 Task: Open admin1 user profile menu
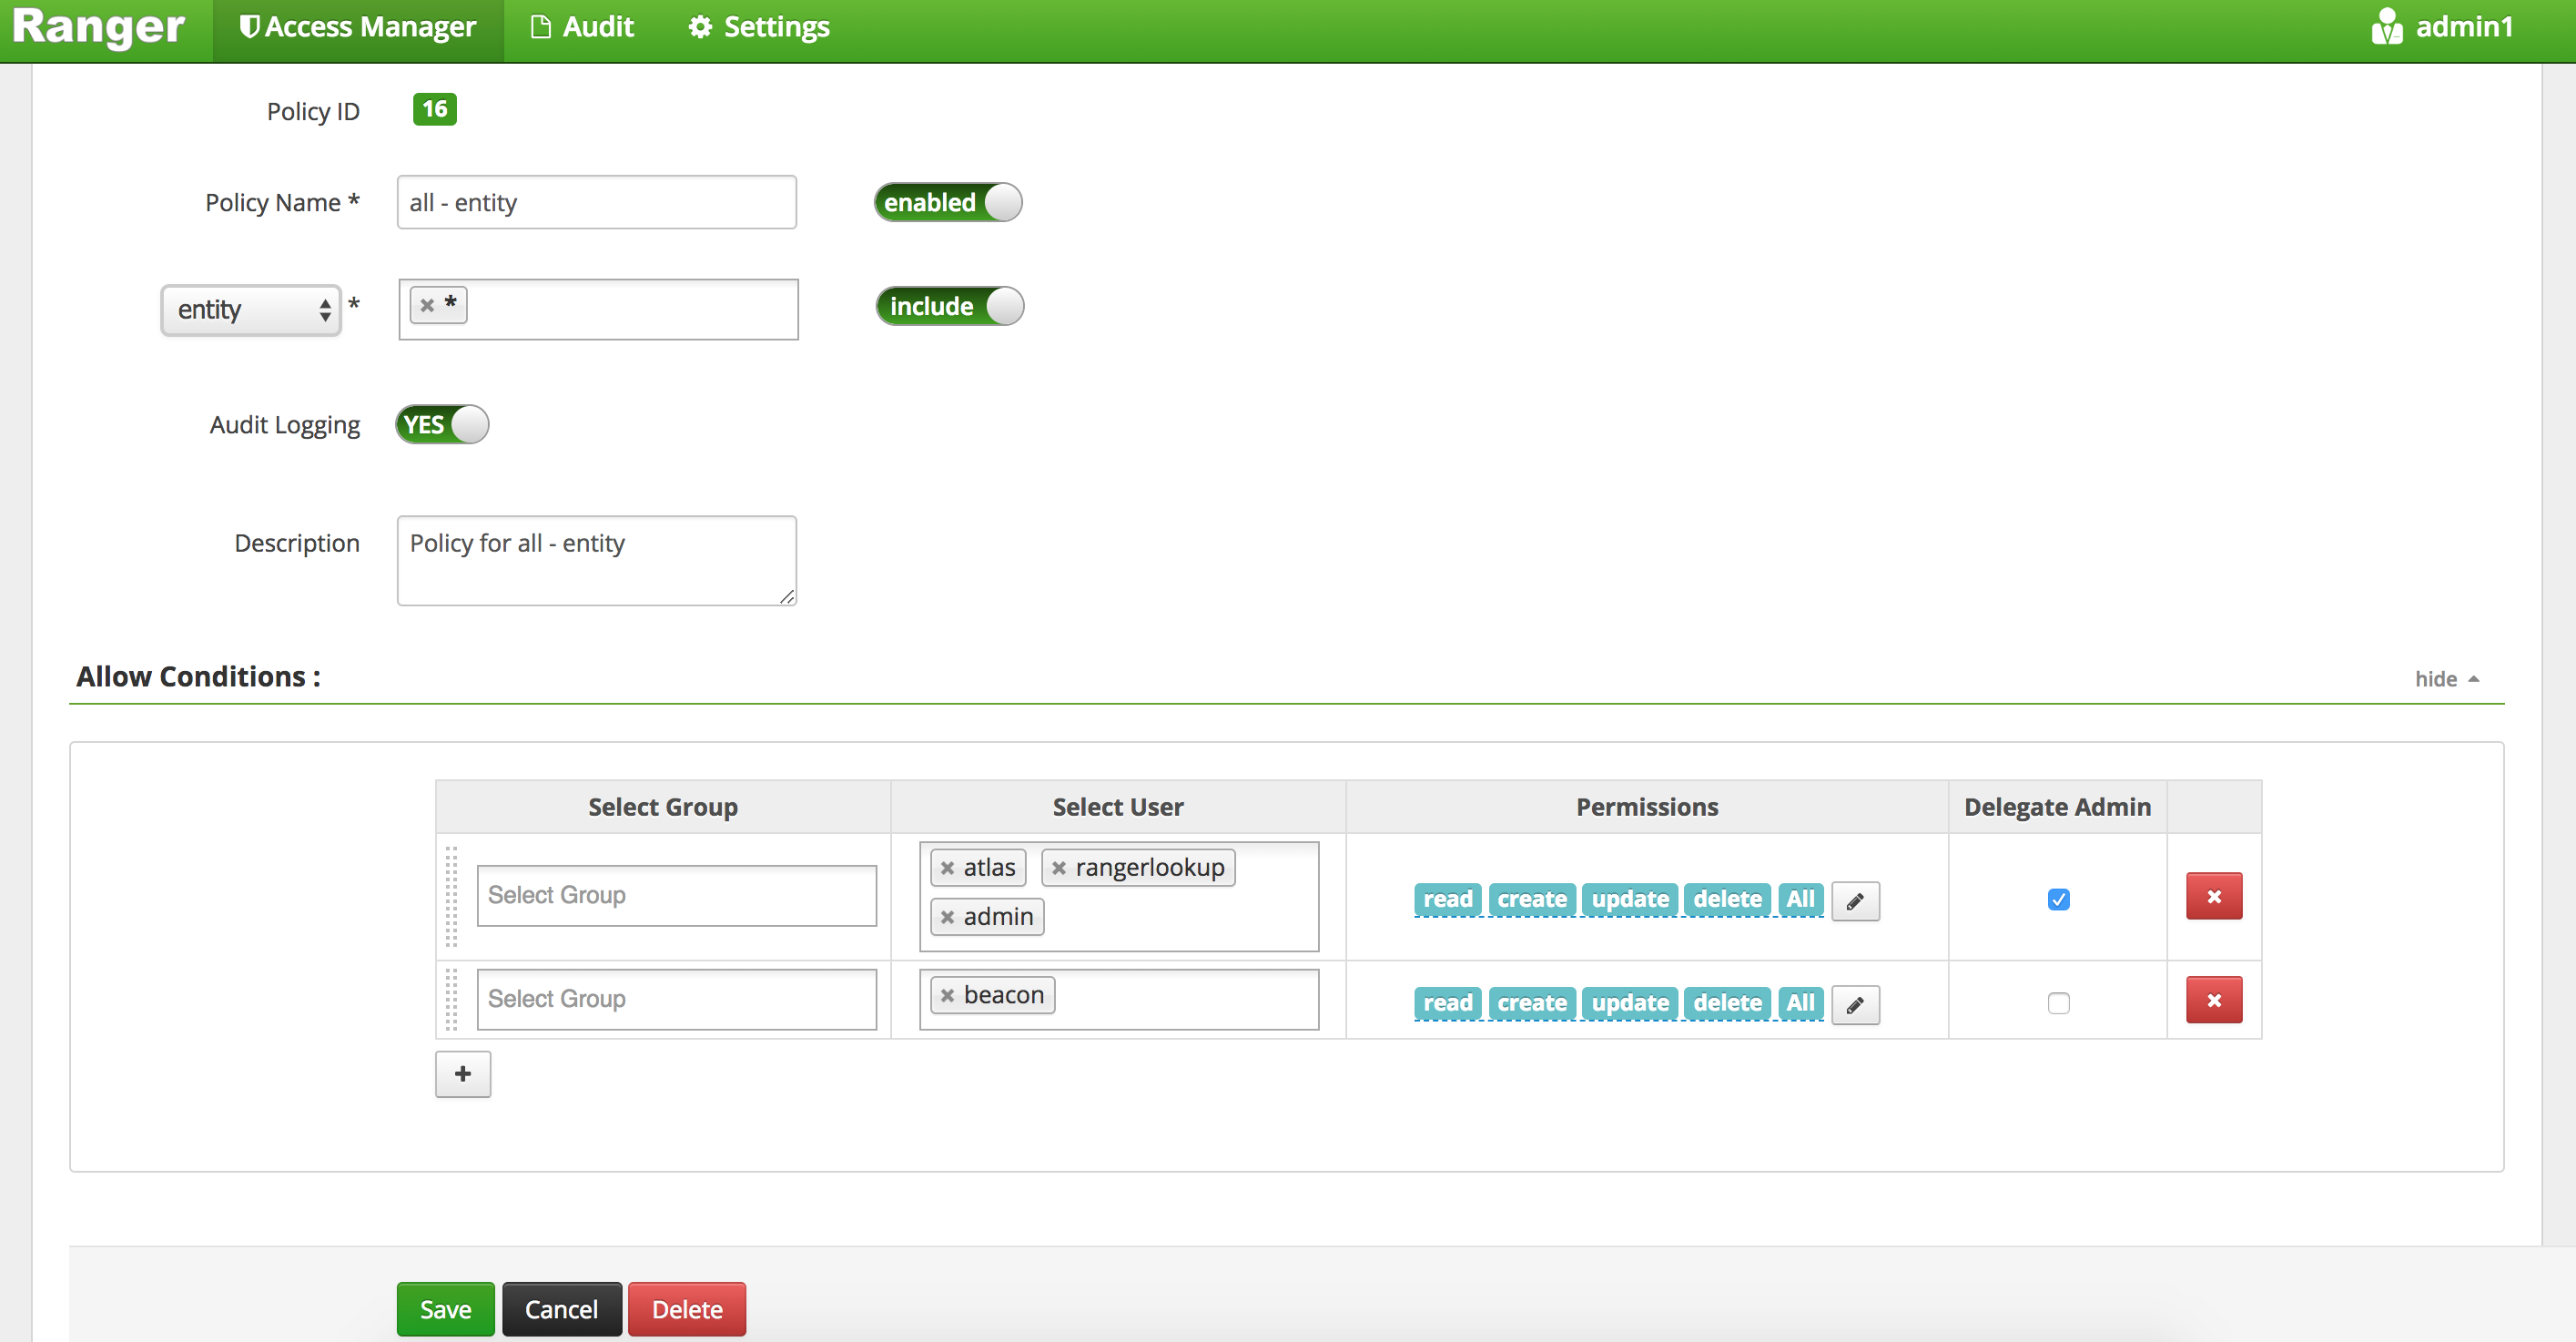coord(2441,27)
